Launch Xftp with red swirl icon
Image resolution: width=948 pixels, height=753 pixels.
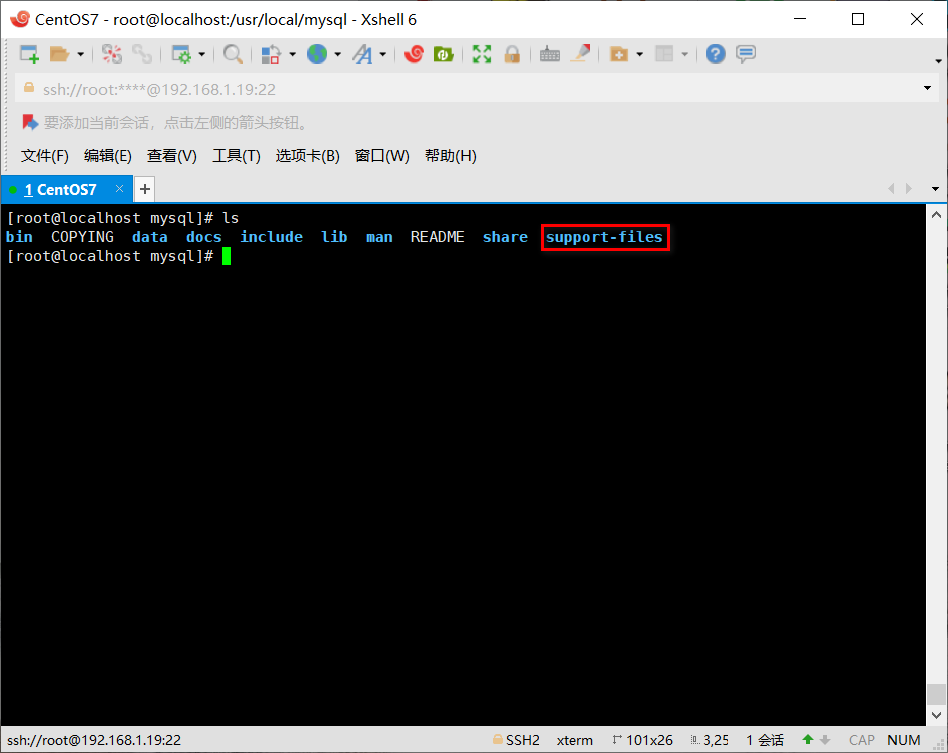click(414, 54)
